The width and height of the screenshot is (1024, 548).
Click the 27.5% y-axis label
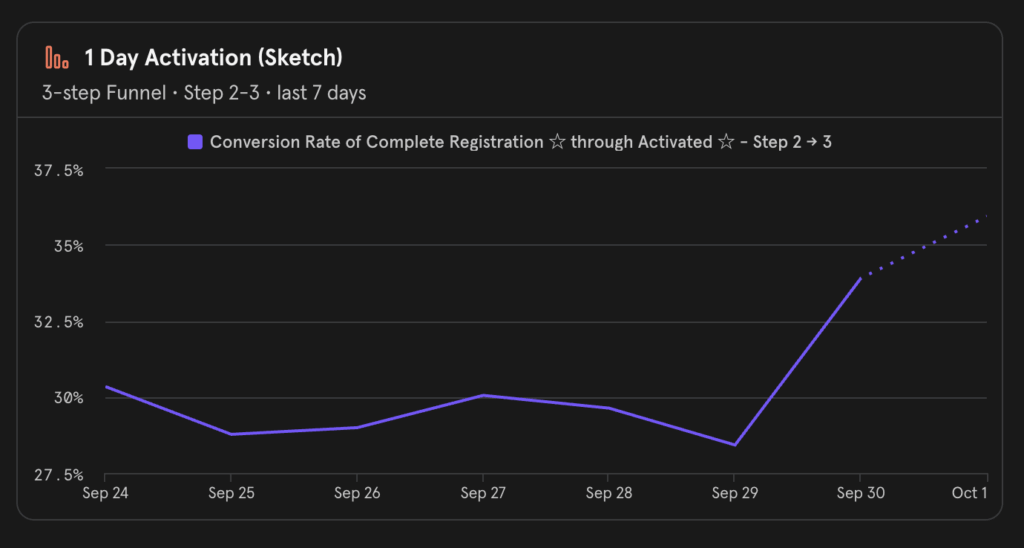click(57, 474)
